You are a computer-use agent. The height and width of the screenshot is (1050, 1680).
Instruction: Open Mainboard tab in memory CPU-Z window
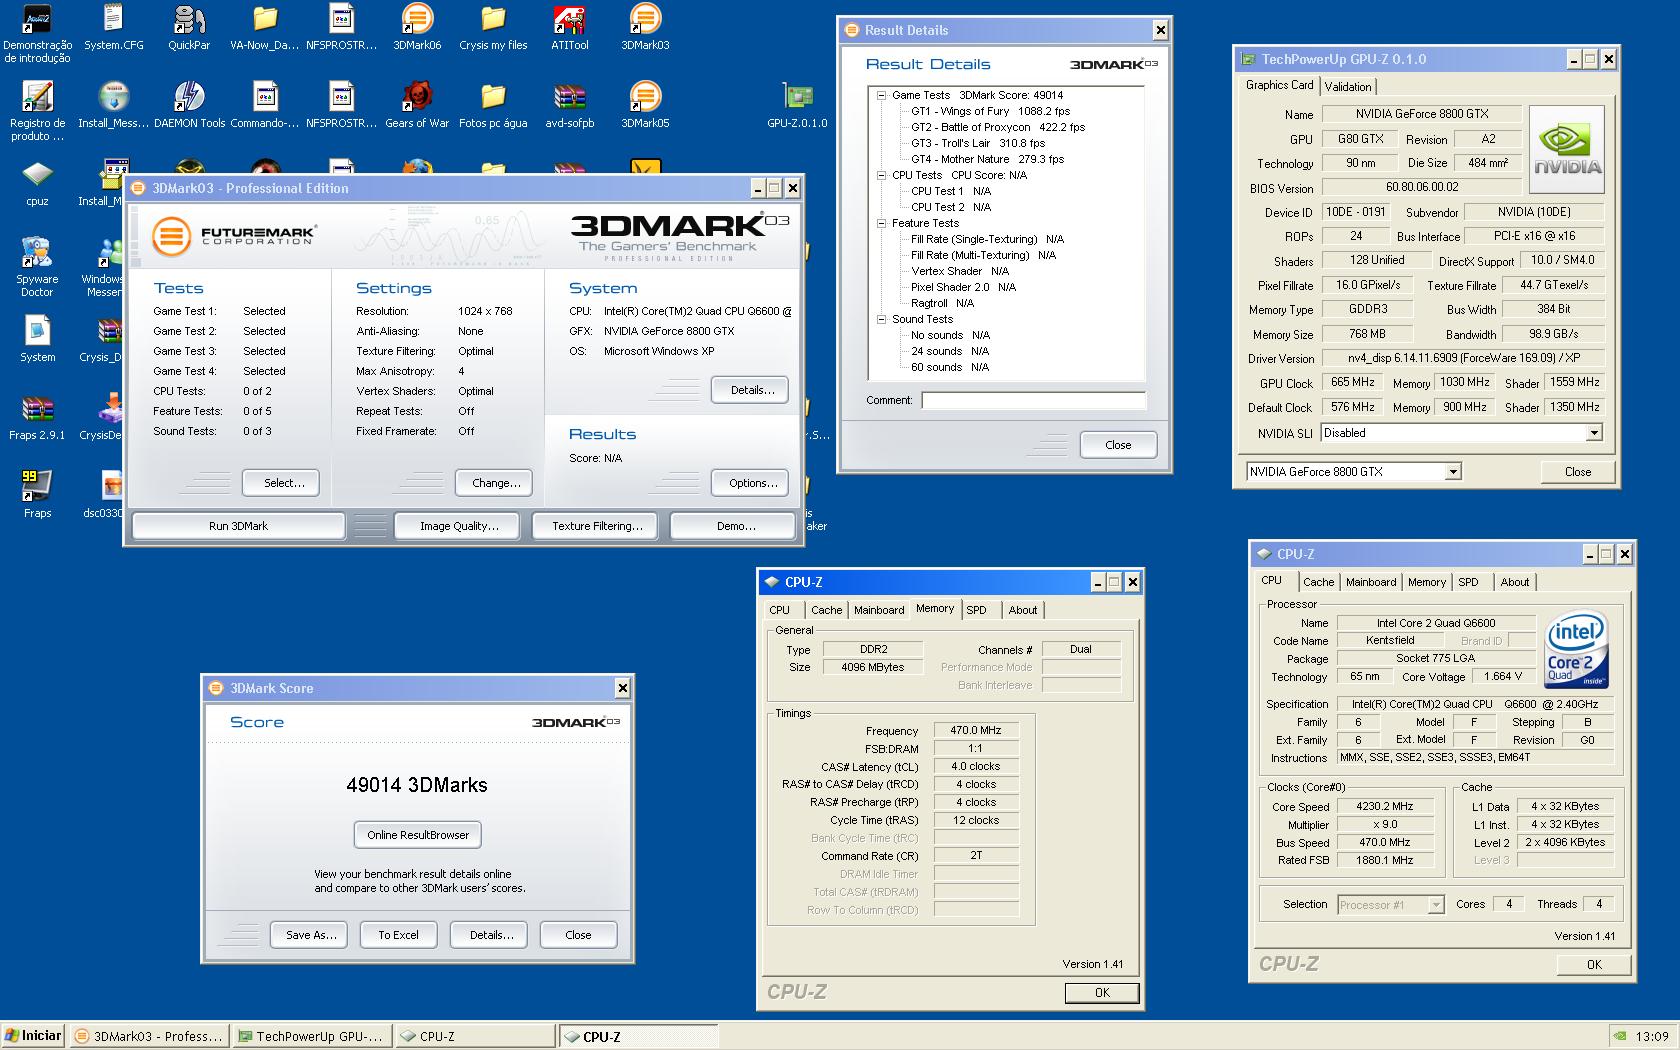coord(879,610)
